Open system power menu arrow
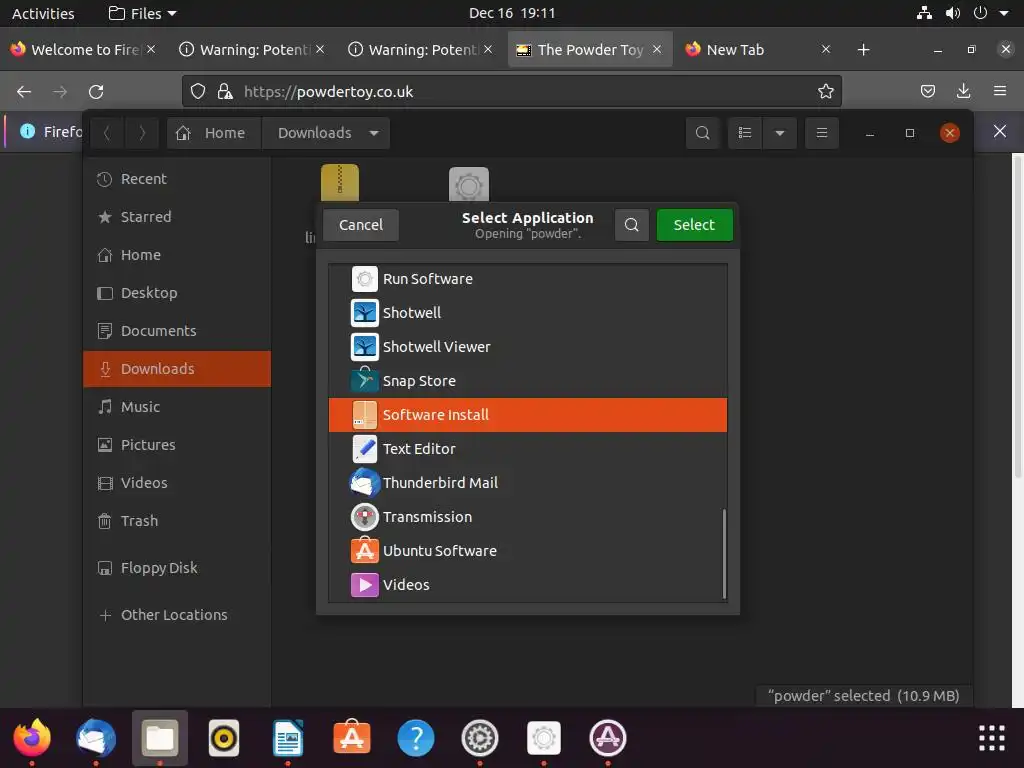Screen dimensions: 1024x768 click(1004, 13)
